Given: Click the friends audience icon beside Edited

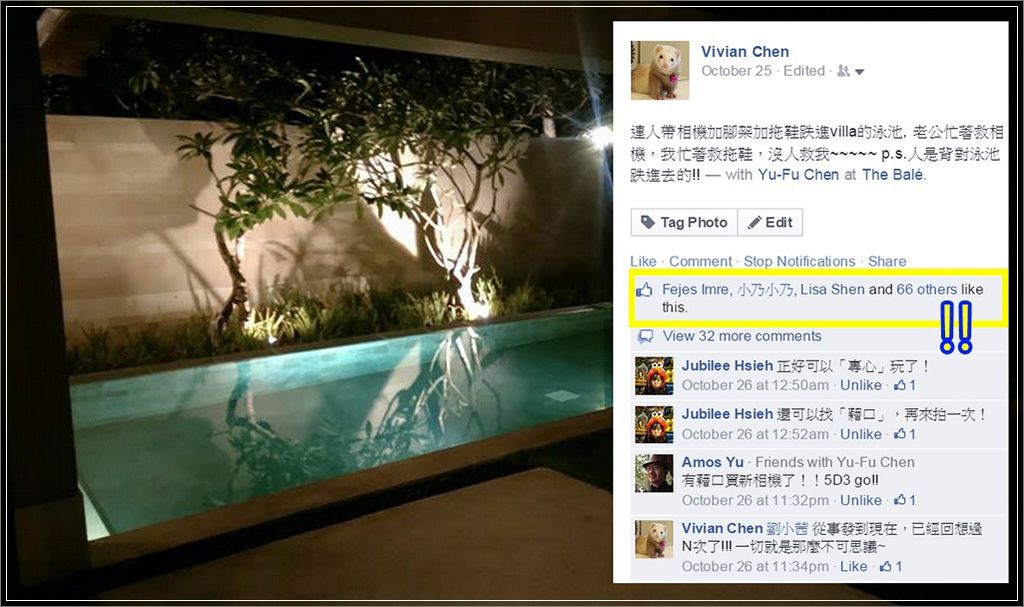Looking at the screenshot, I should [x=844, y=71].
